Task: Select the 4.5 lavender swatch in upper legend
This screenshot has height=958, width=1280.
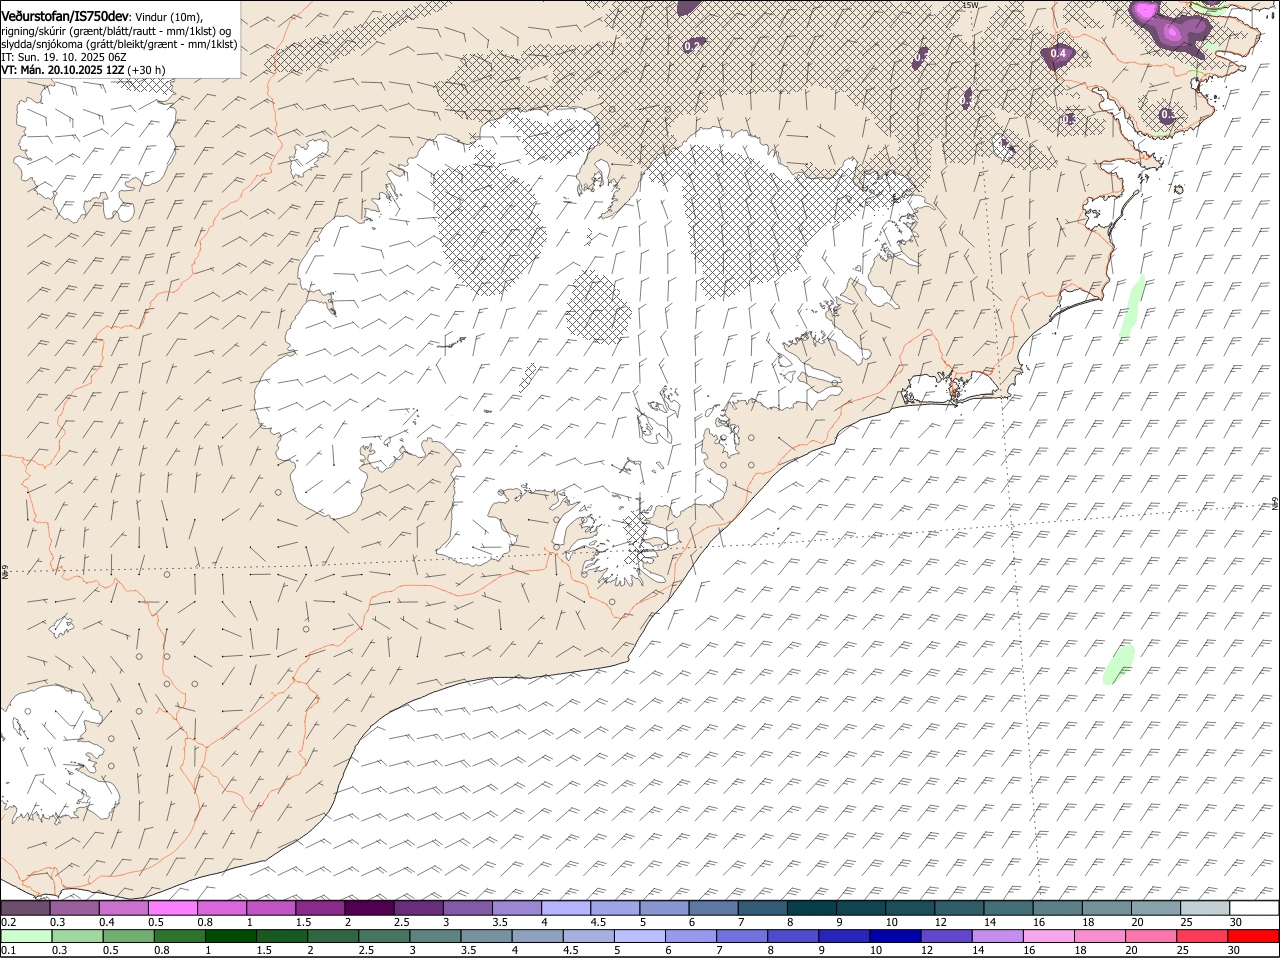Action: (615, 908)
